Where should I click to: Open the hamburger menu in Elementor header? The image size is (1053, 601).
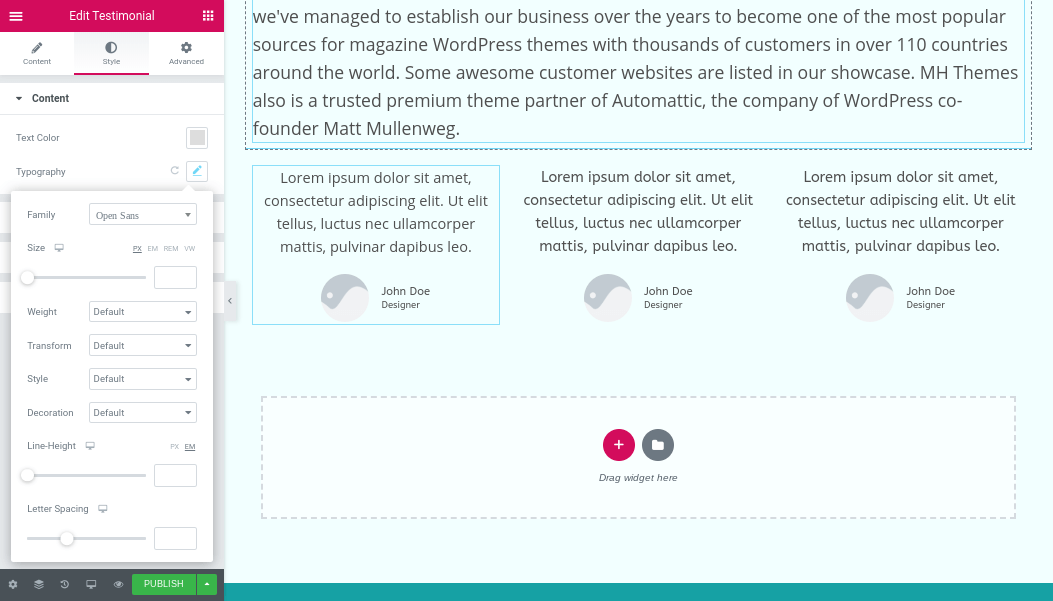tap(15, 16)
